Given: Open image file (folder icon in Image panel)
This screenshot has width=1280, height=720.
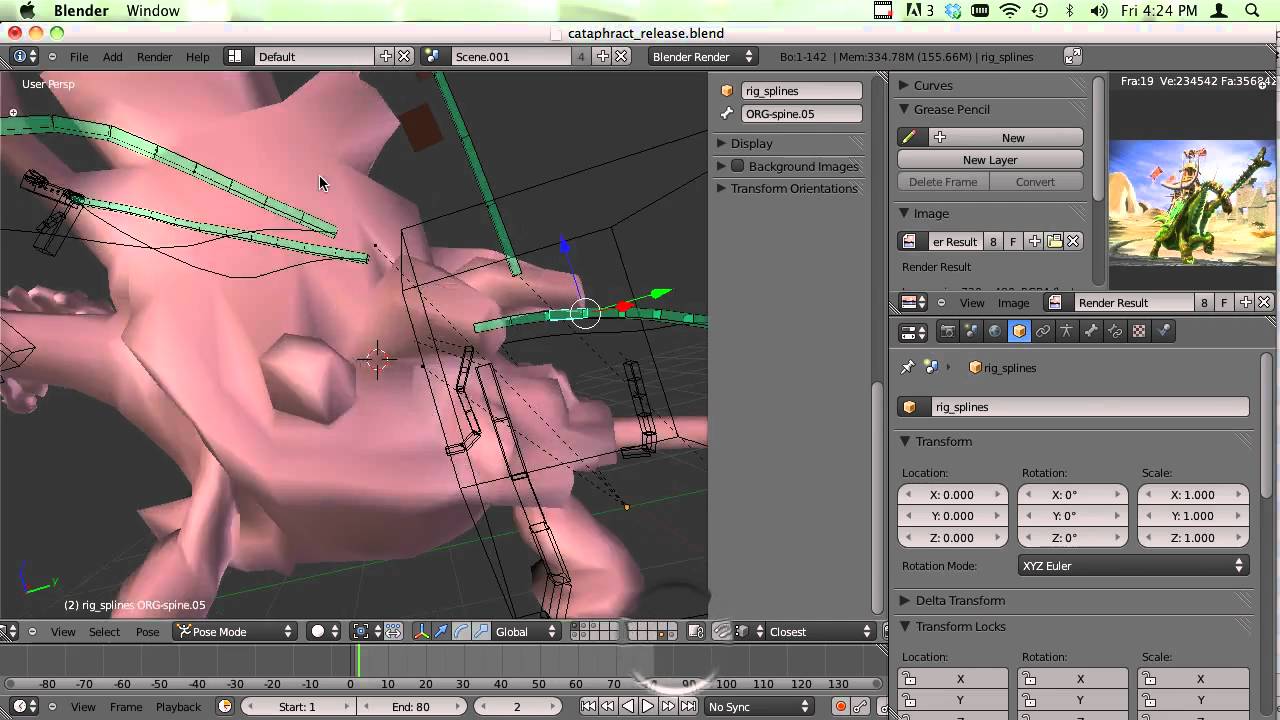Looking at the screenshot, I should point(1054,241).
